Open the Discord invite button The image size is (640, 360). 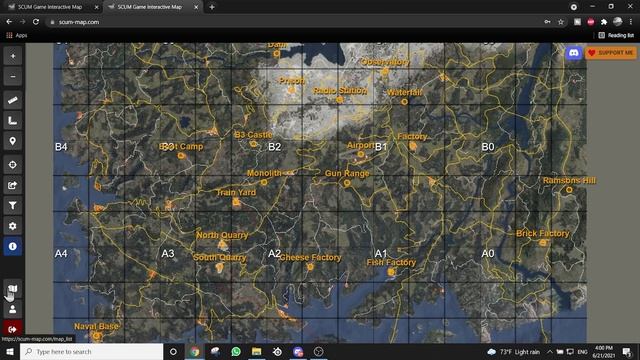574,53
